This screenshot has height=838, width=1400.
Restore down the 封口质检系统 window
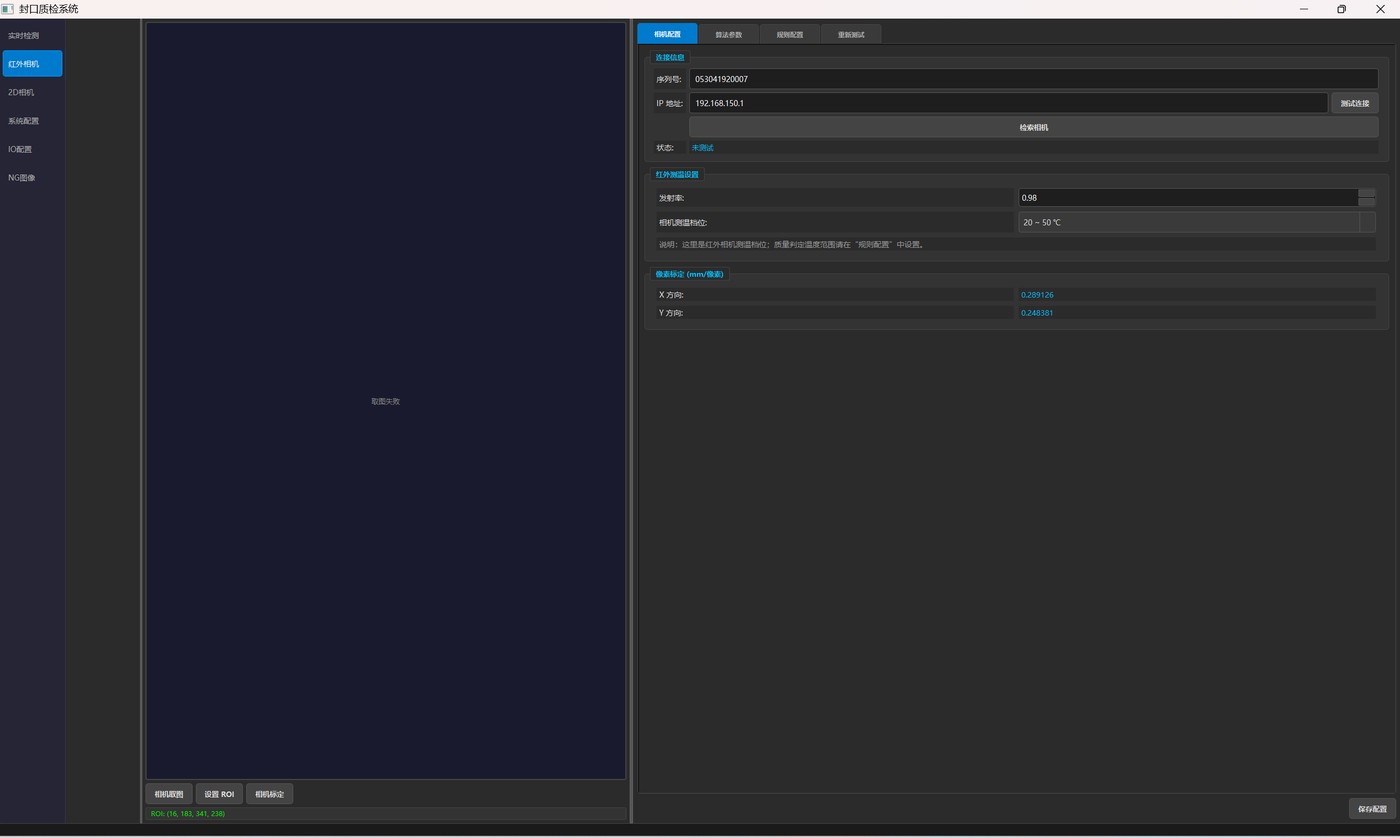click(1341, 9)
